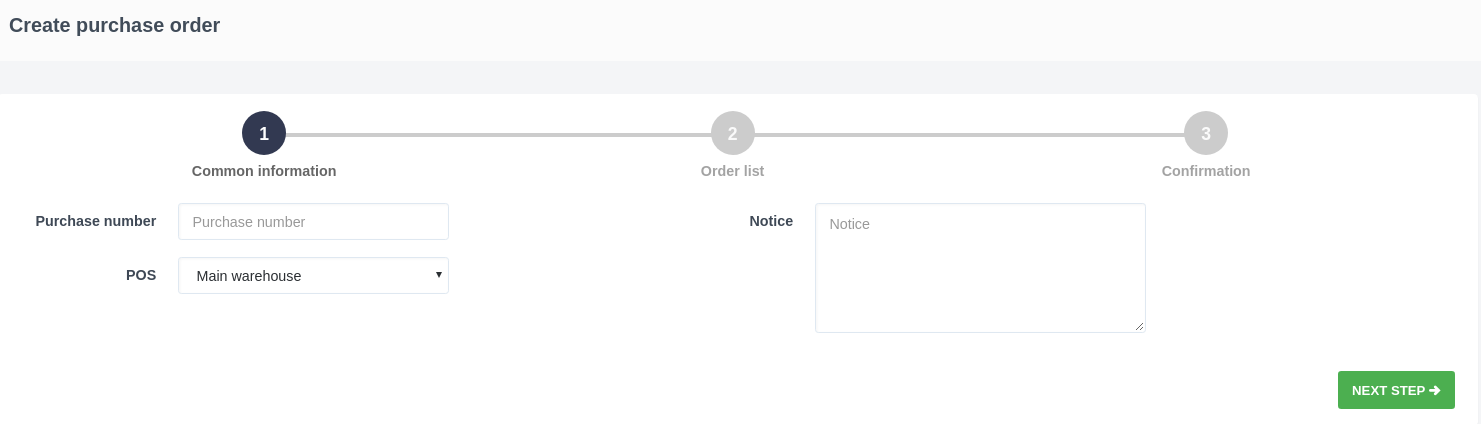
Task: Click the gray band below the page header
Action: point(740,77)
